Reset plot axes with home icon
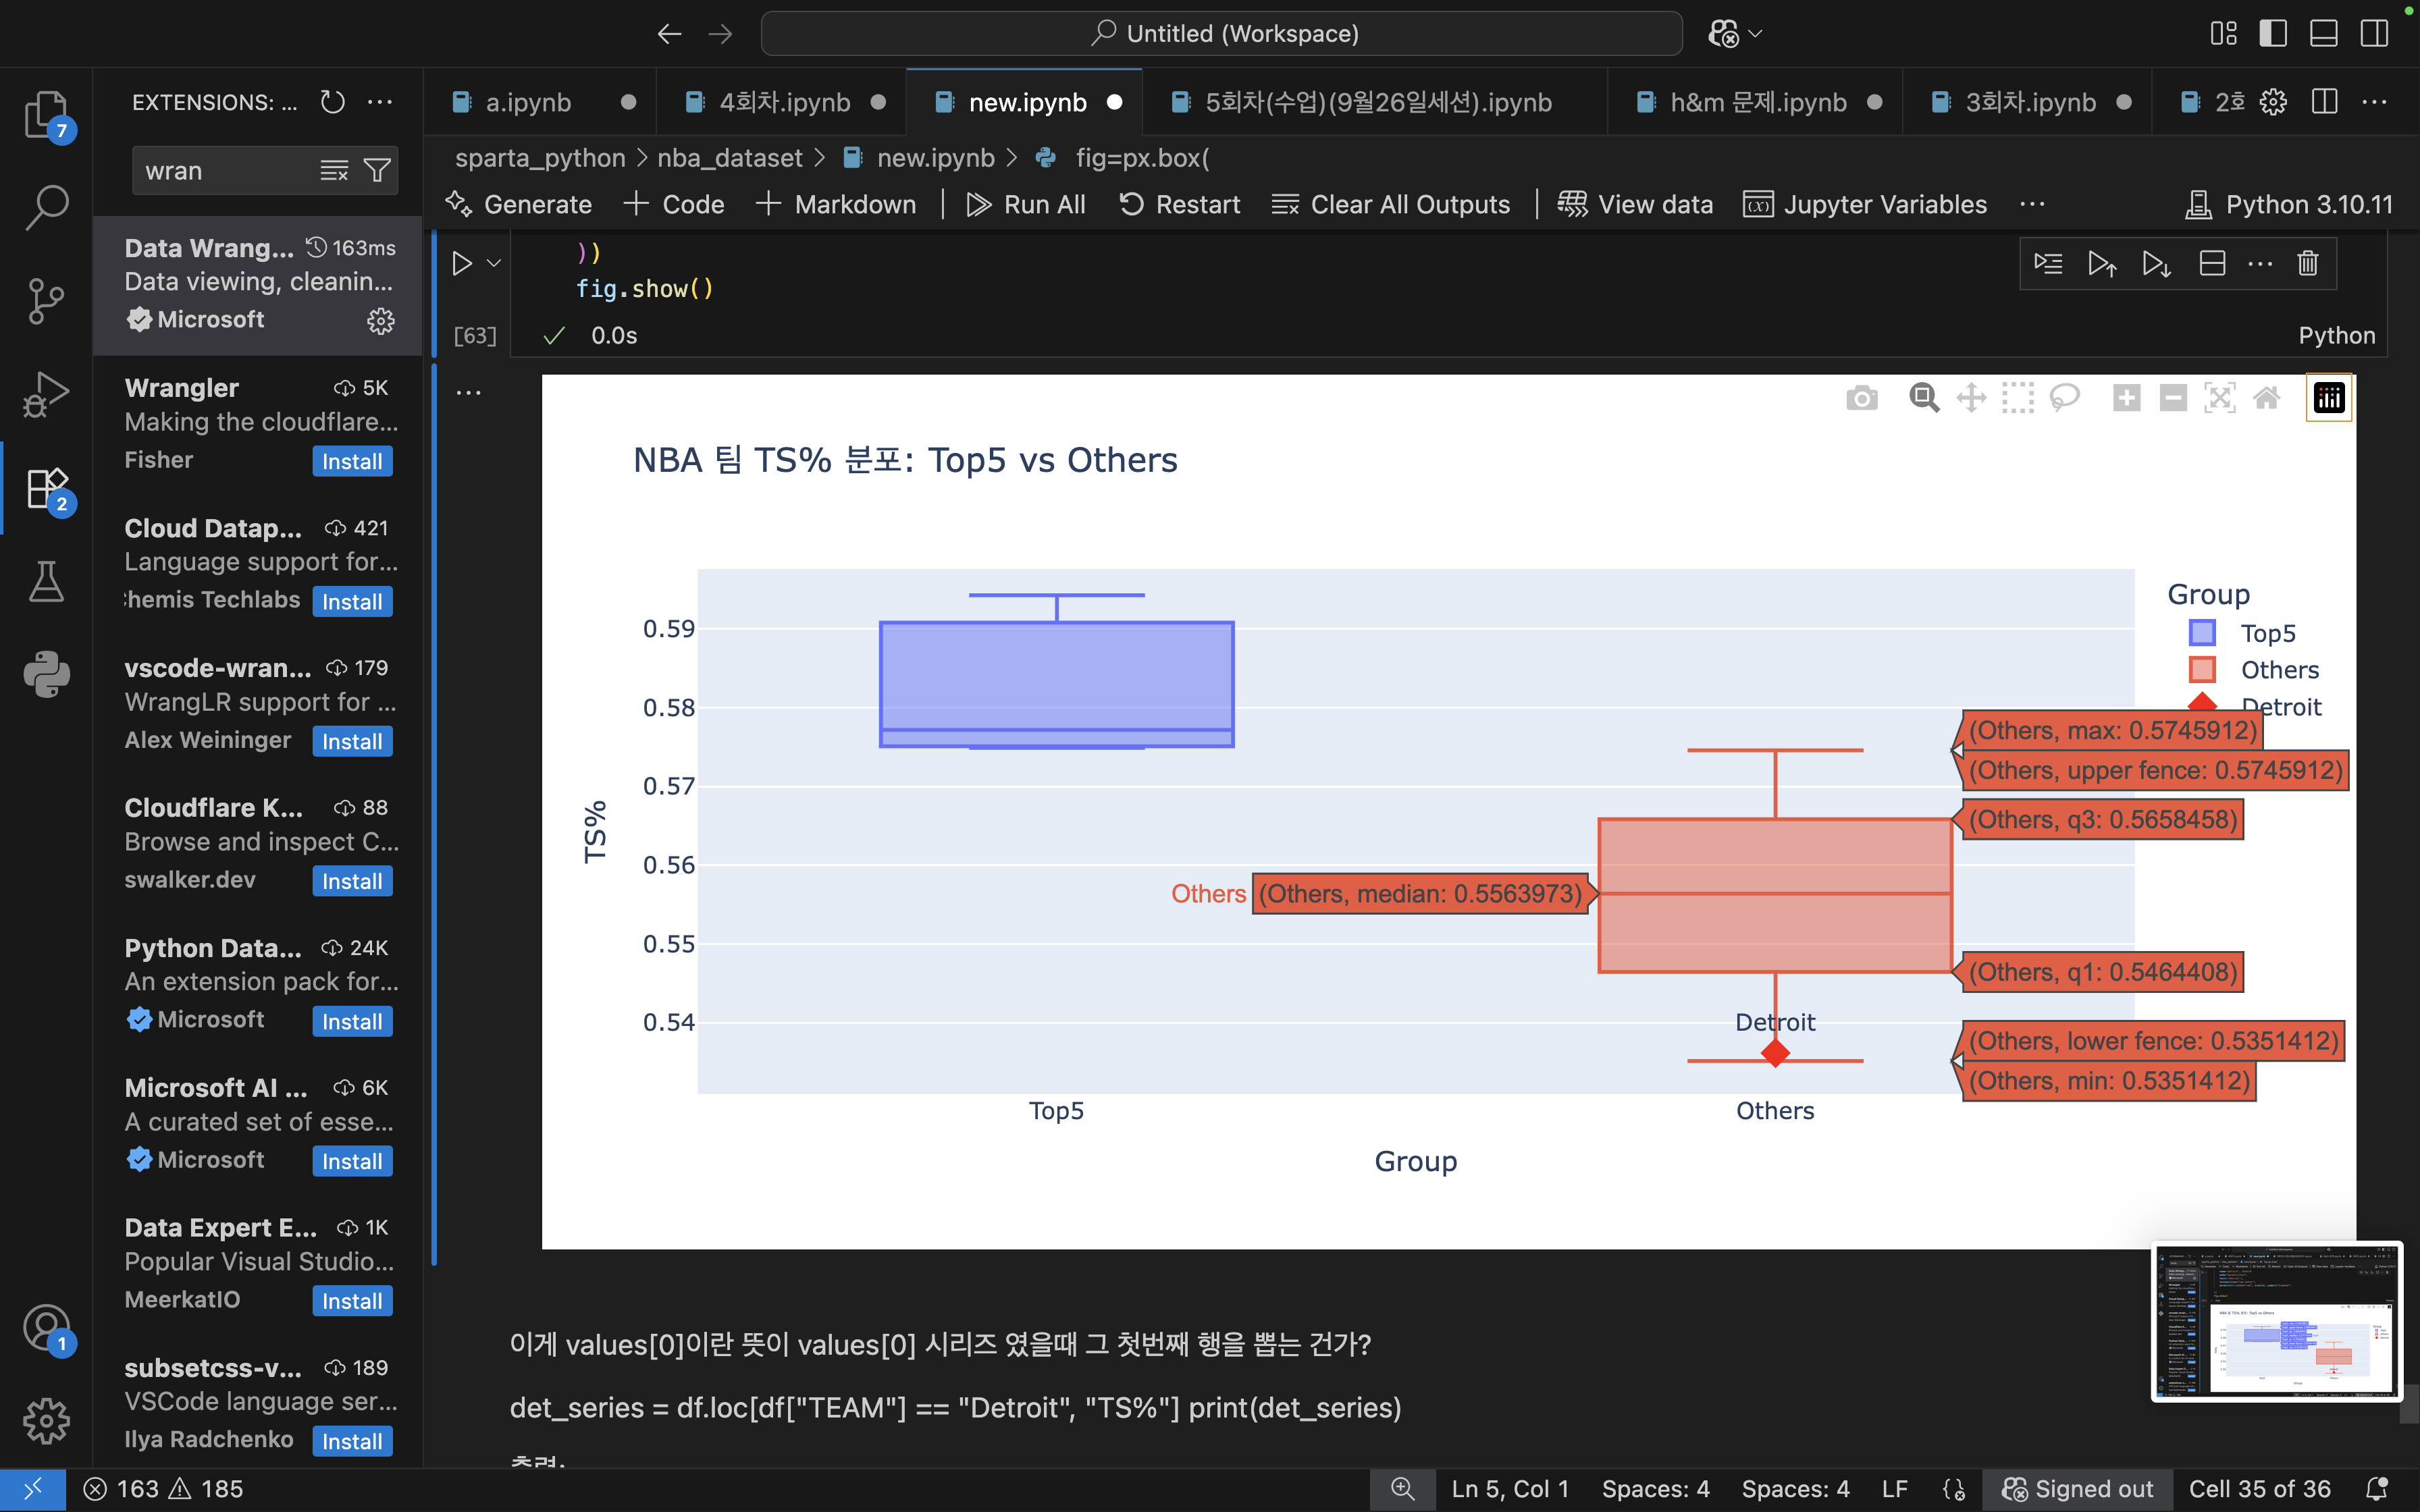This screenshot has height=1512, width=2420. pos(2266,398)
